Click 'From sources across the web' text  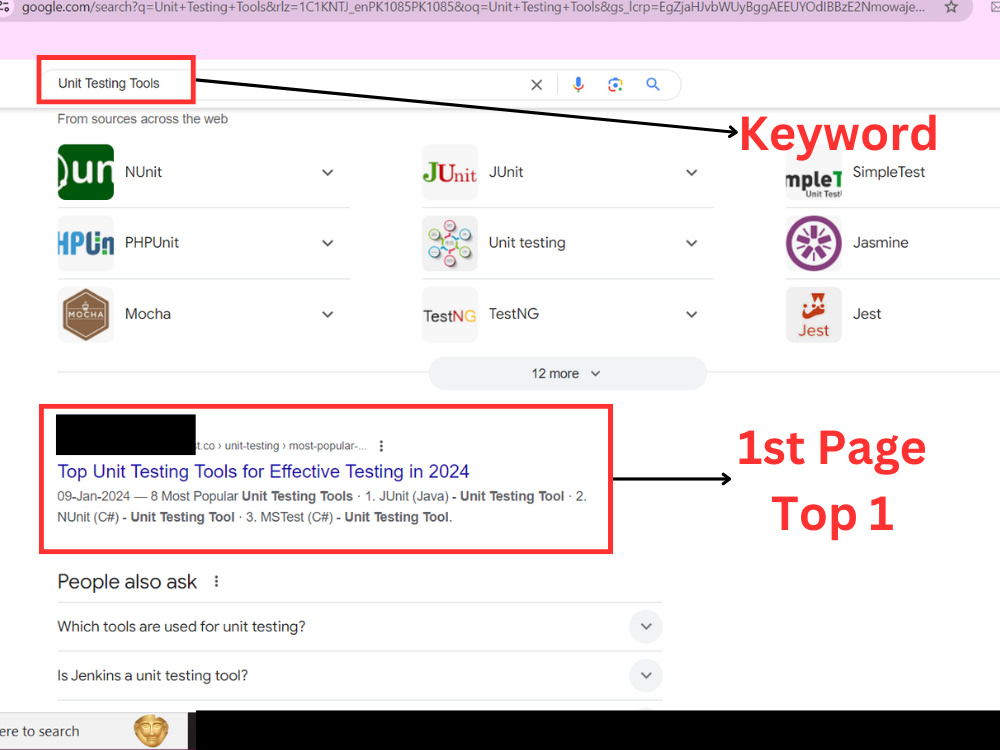[142, 119]
